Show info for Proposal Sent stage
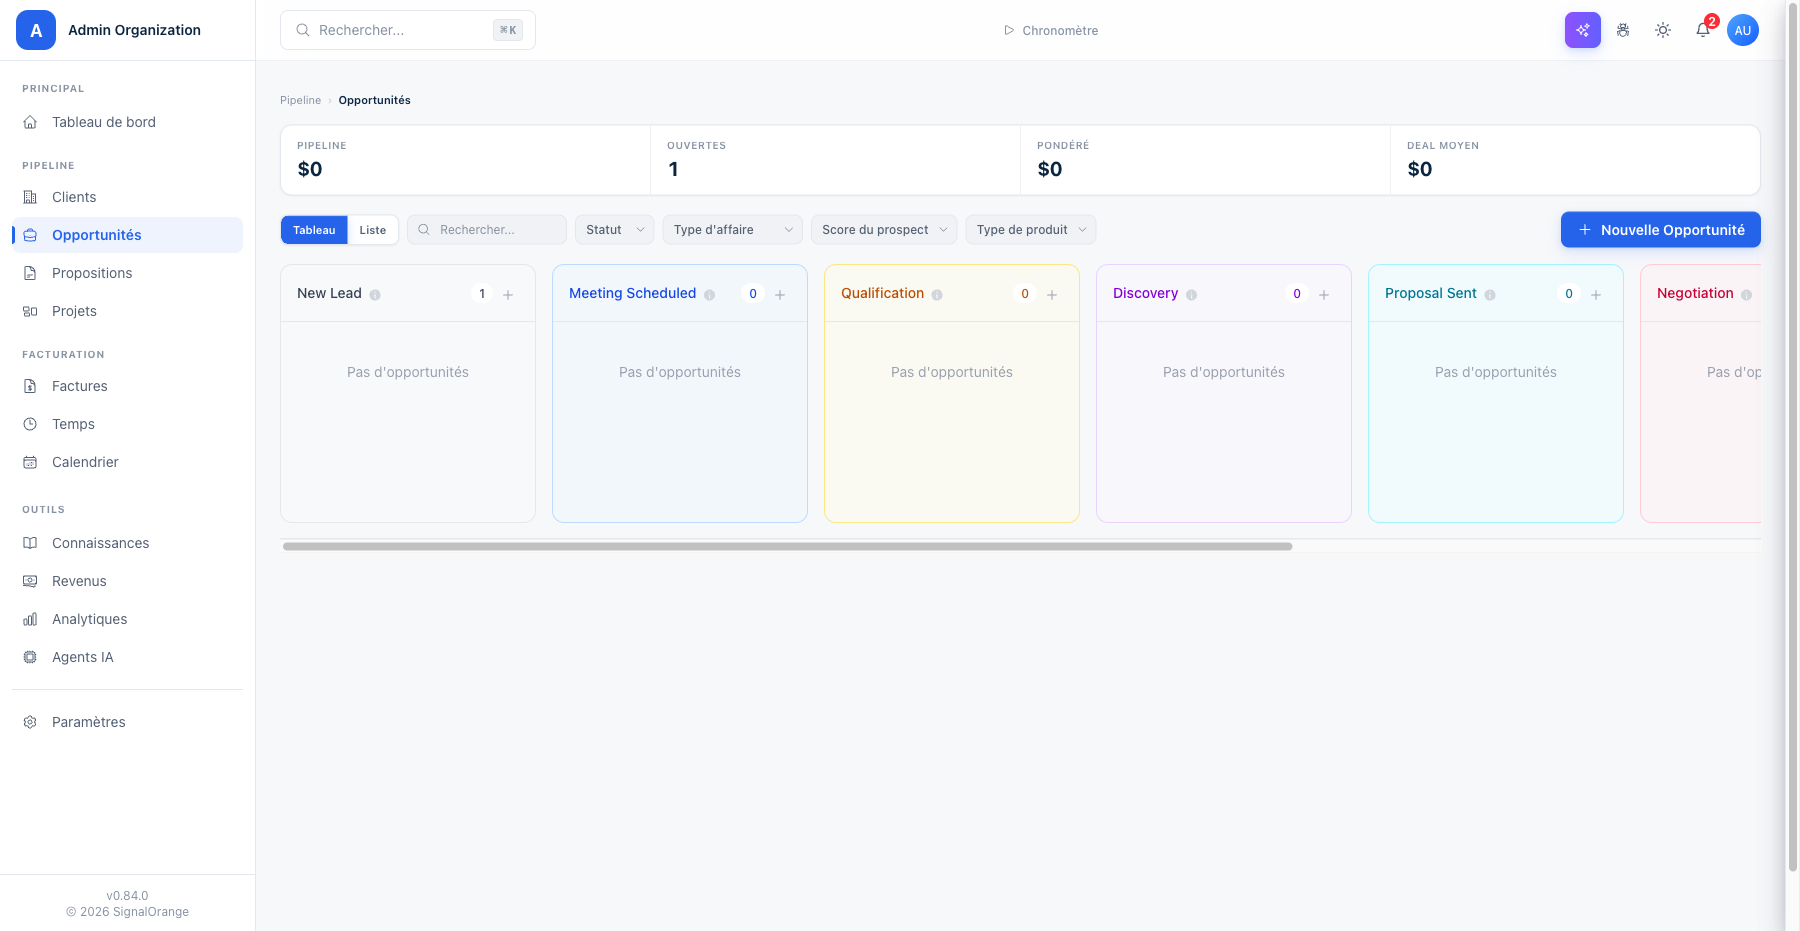 (x=1490, y=295)
